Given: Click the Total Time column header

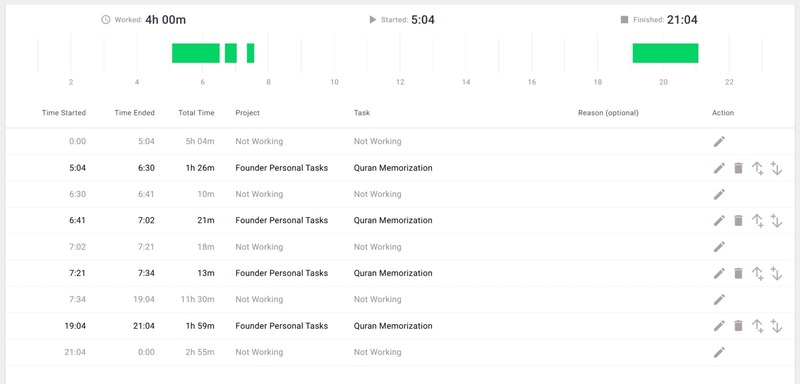Looking at the screenshot, I should (x=196, y=113).
